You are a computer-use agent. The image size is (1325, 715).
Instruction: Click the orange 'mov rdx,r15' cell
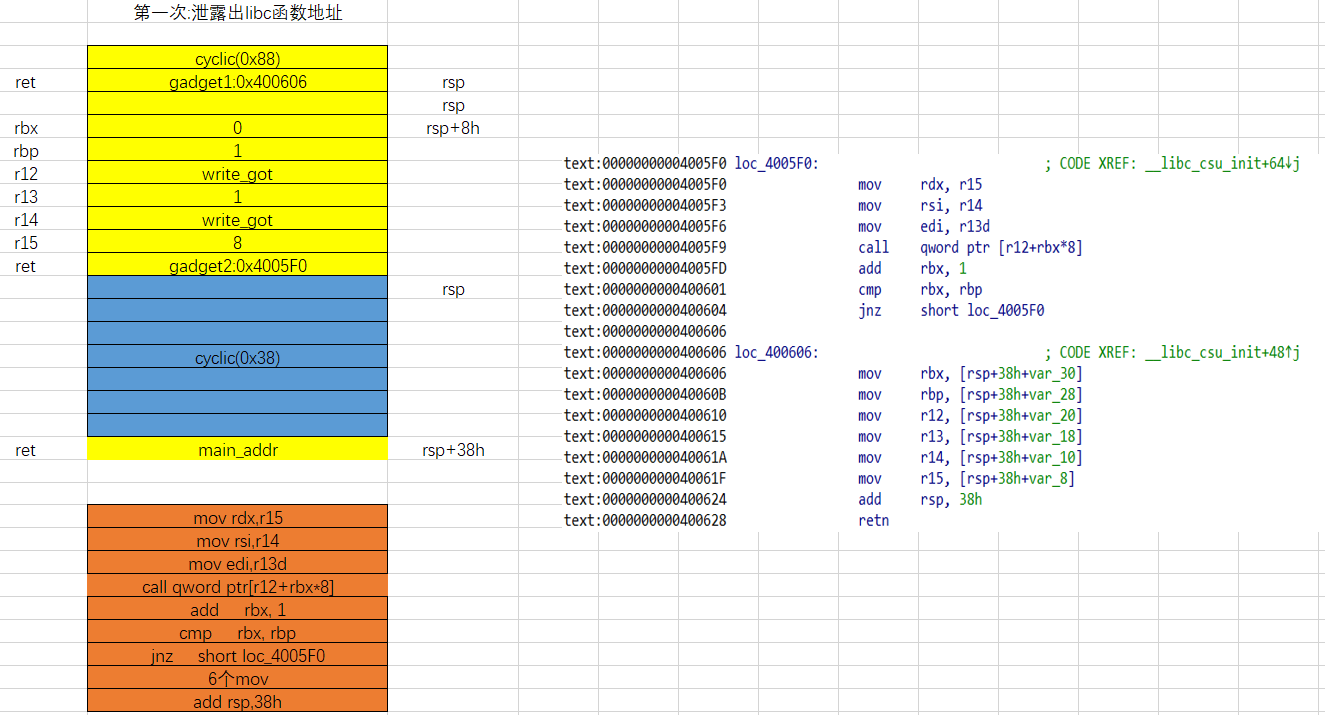[x=238, y=518]
